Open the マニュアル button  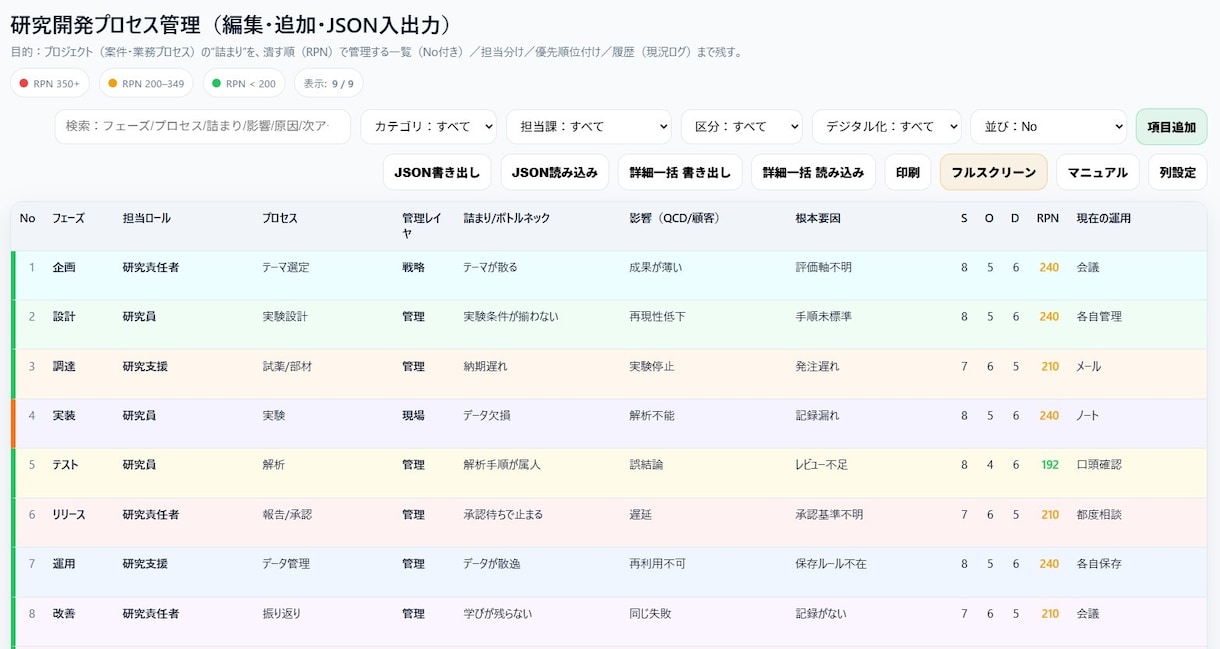pyautogui.click(x=1097, y=172)
